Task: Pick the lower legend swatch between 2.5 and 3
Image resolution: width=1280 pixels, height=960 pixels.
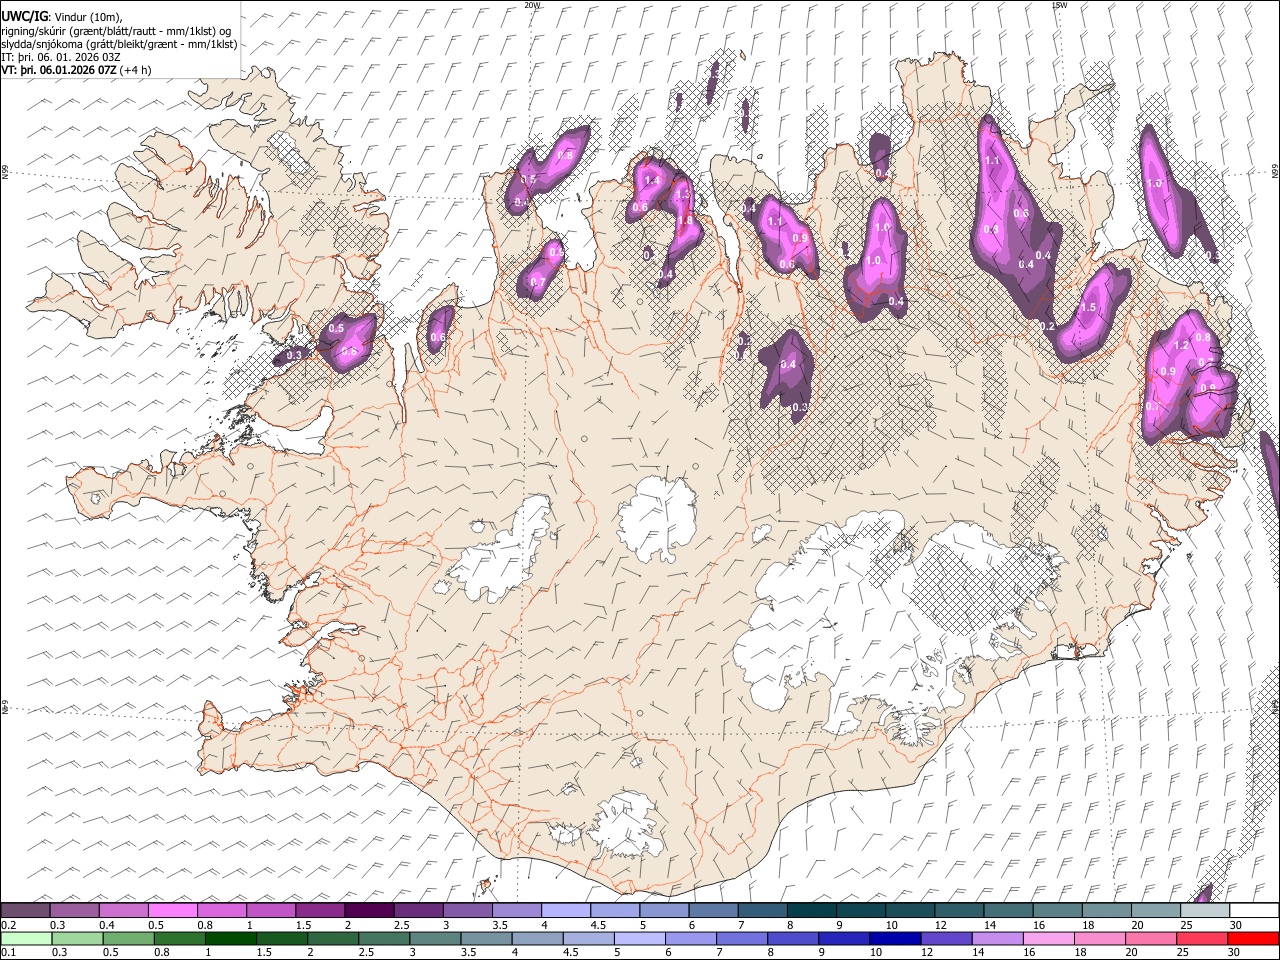Action: (383, 938)
